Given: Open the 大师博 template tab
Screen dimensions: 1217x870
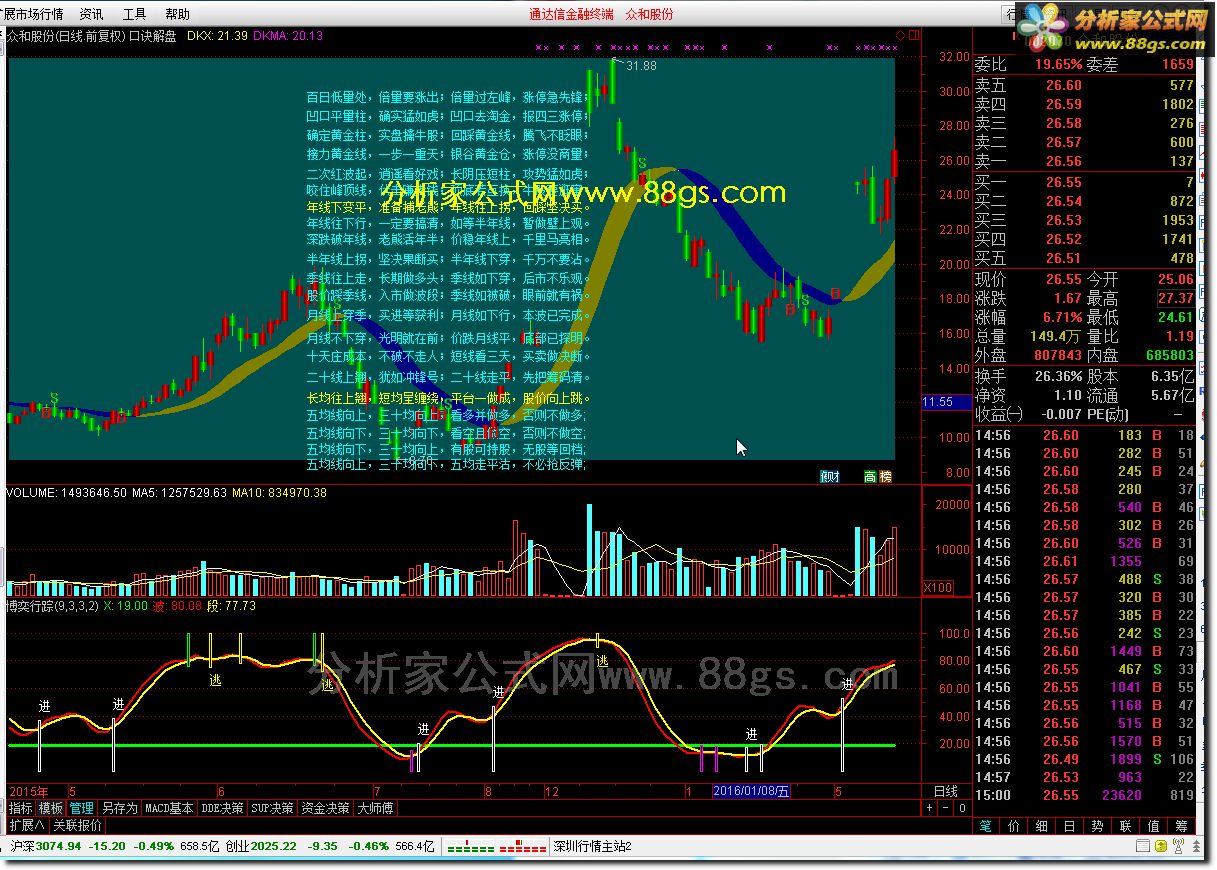Looking at the screenshot, I should coord(375,808).
